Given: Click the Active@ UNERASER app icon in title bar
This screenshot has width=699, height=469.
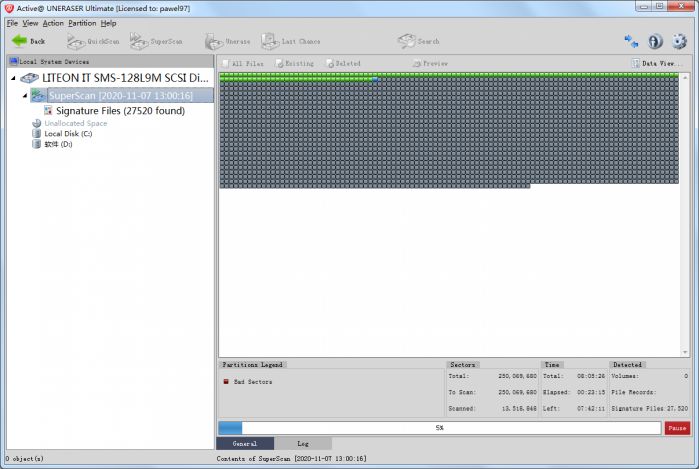Looking at the screenshot, I should pyautogui.click(x=9, y=8).
